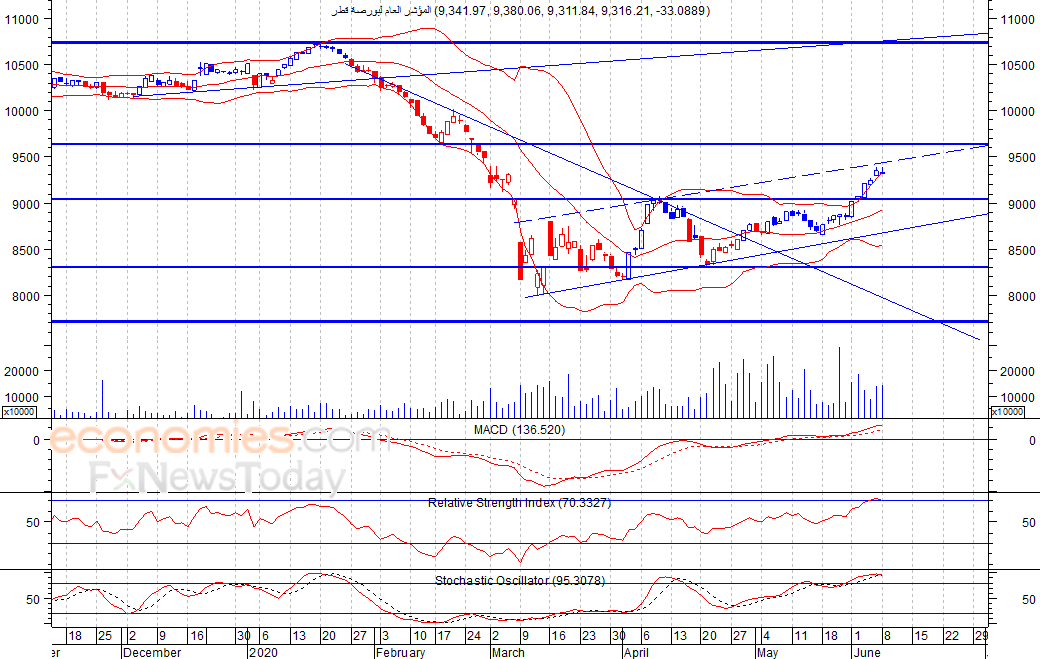Viewport: 1040px width, 659px height.
Task: Click the 0 value on left MACD axis
Action: 36,440
